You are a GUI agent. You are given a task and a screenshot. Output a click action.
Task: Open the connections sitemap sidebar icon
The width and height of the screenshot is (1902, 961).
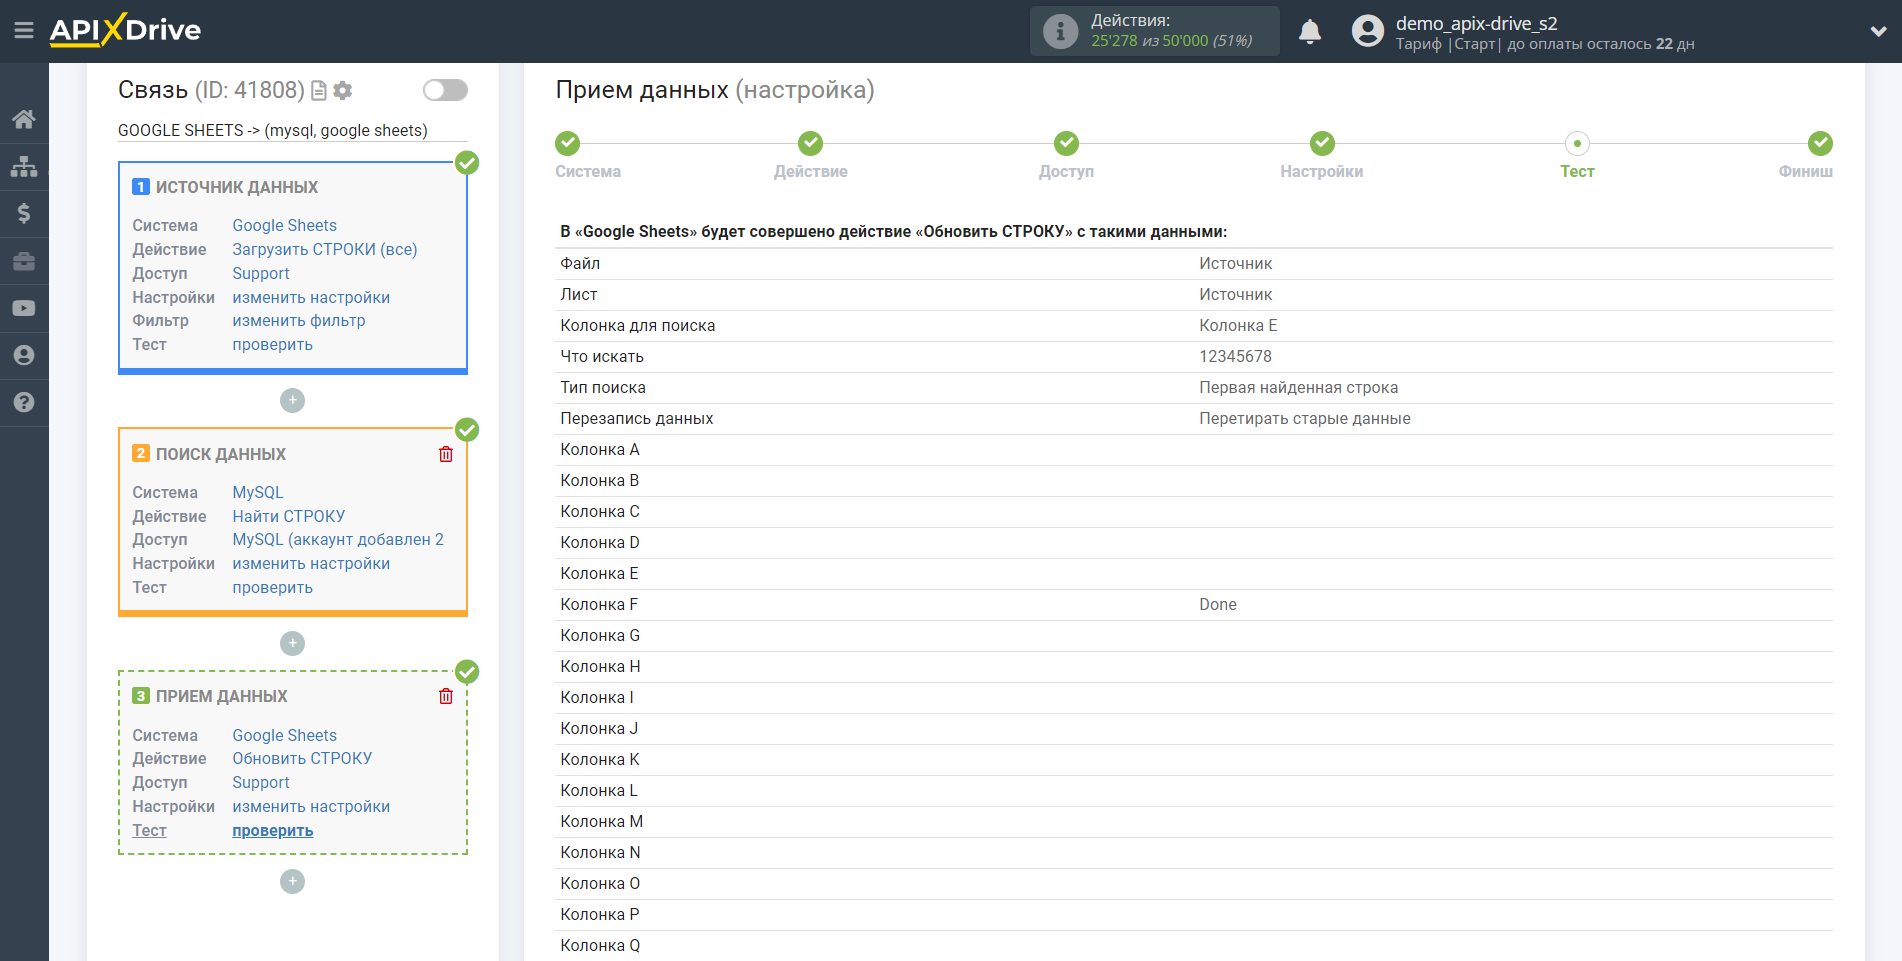(x=24, y=166)
